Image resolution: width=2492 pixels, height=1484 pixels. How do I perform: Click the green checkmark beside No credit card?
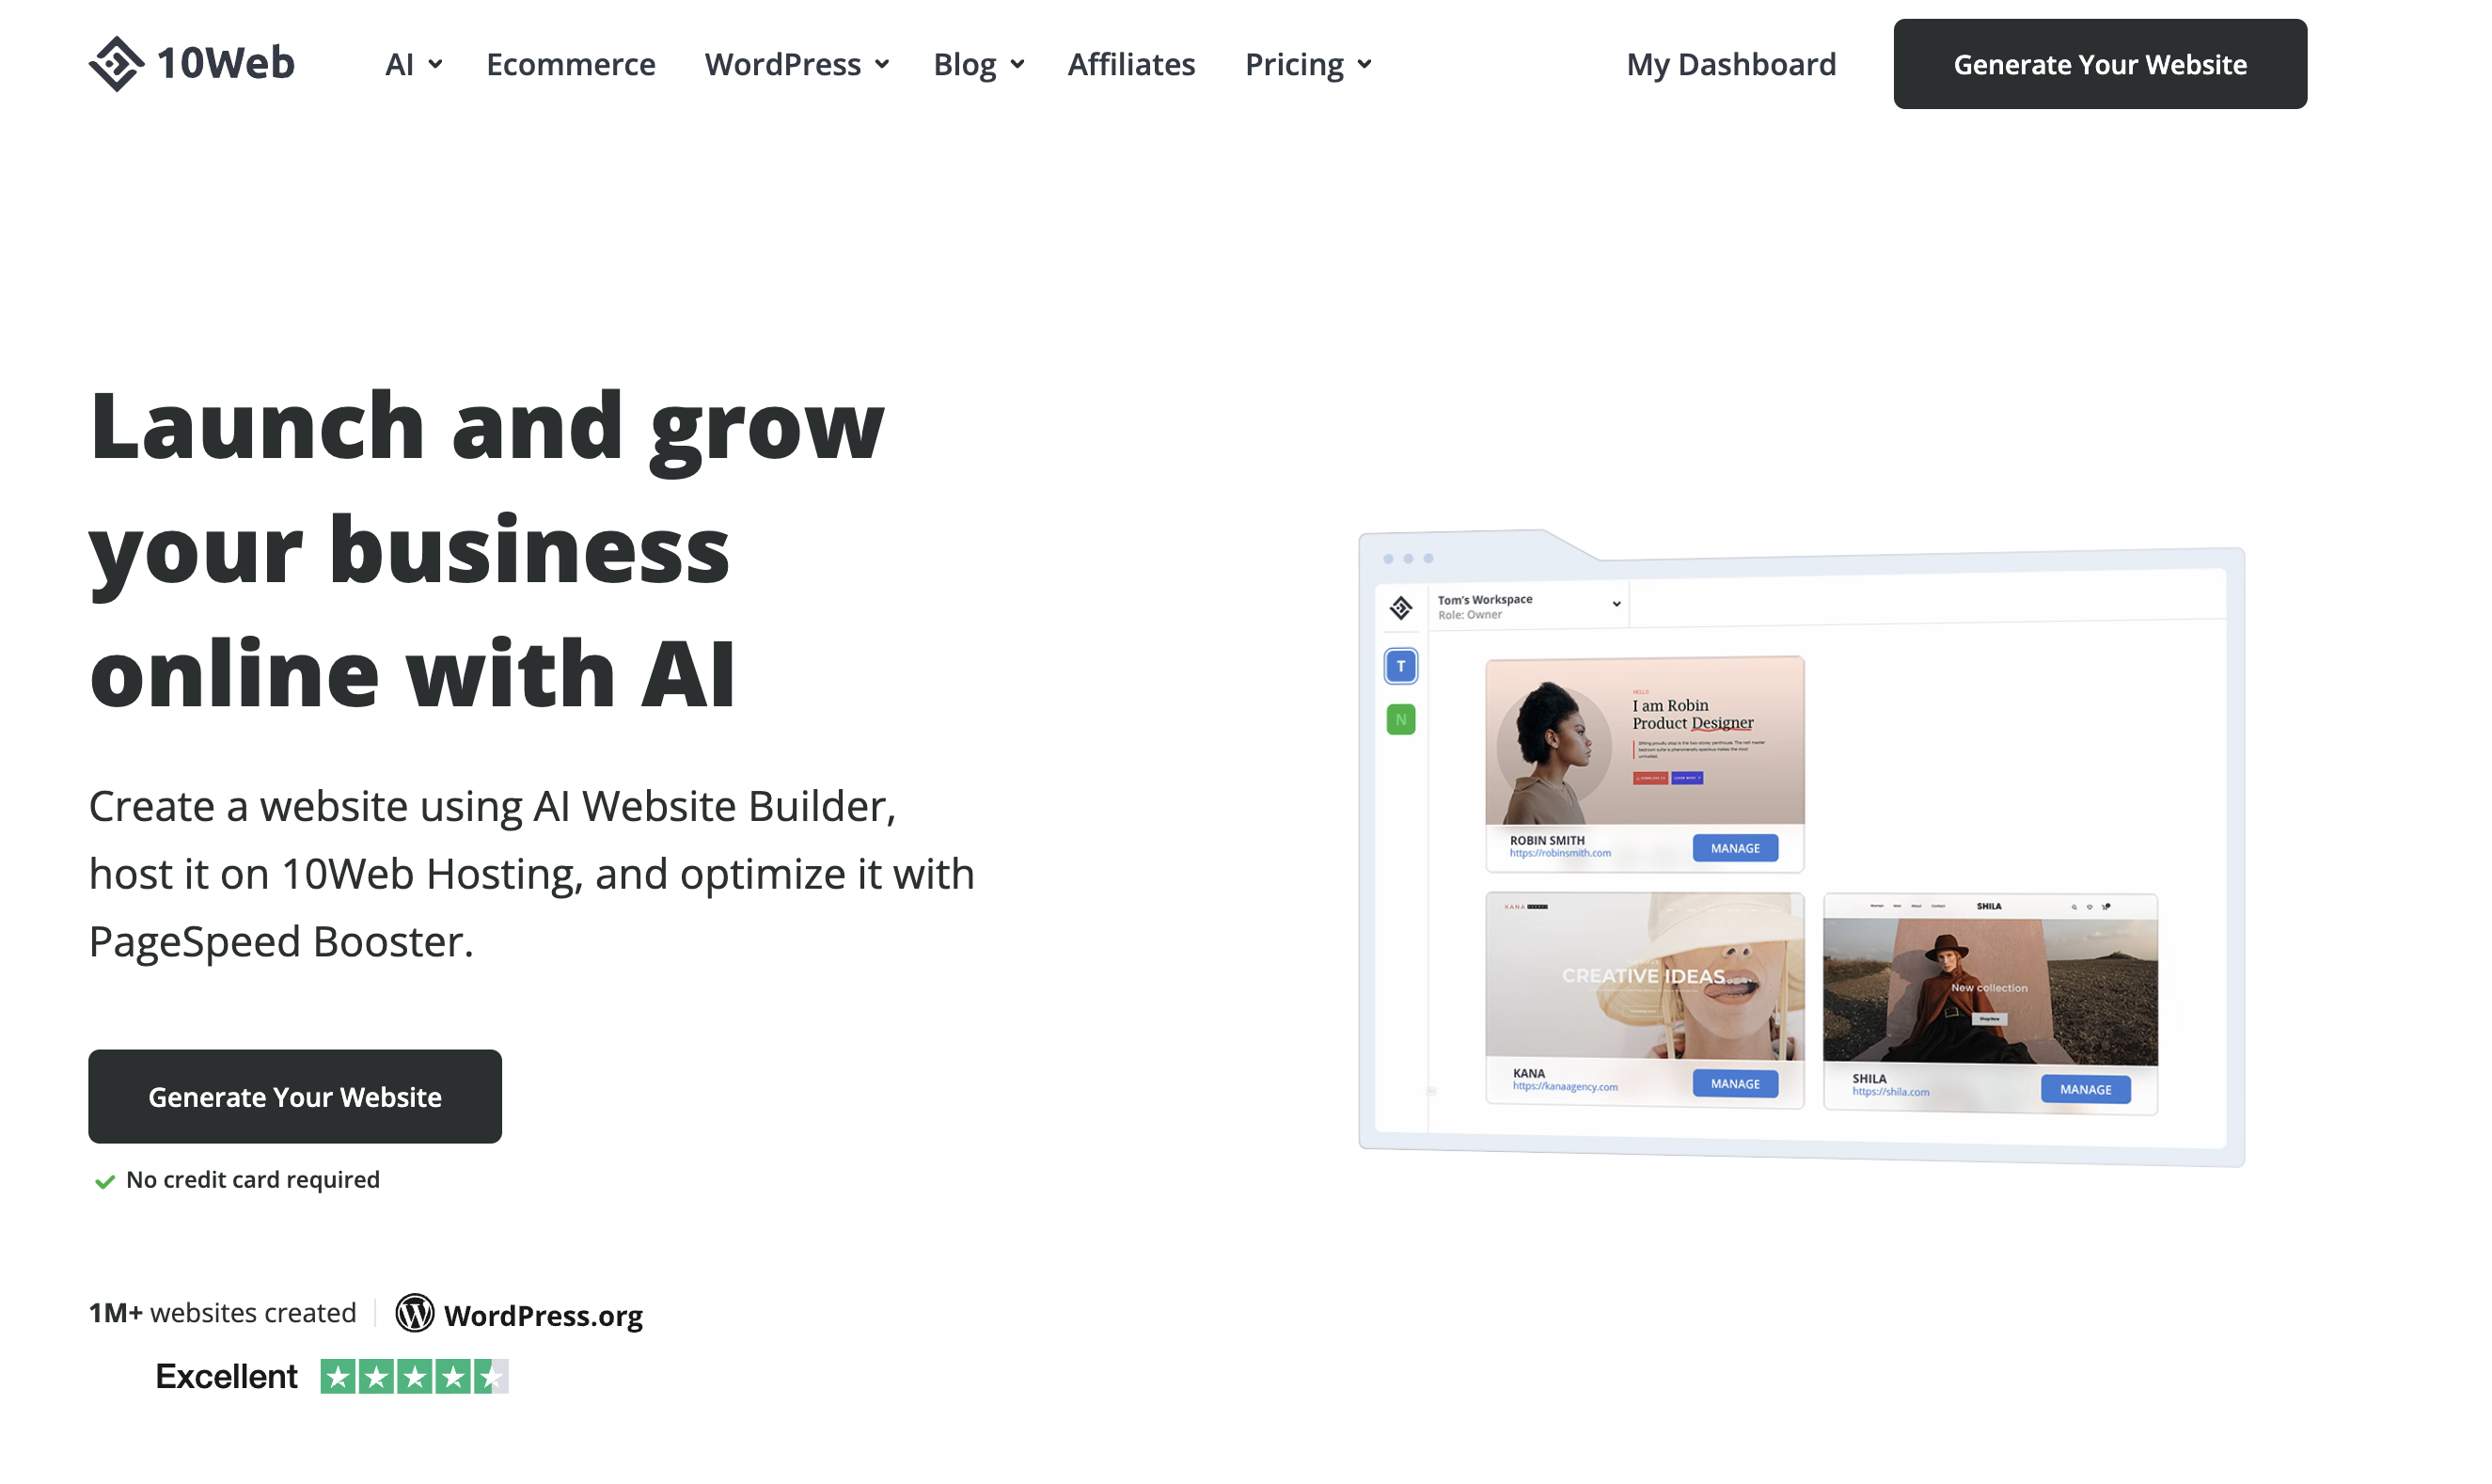[104, 1182]
